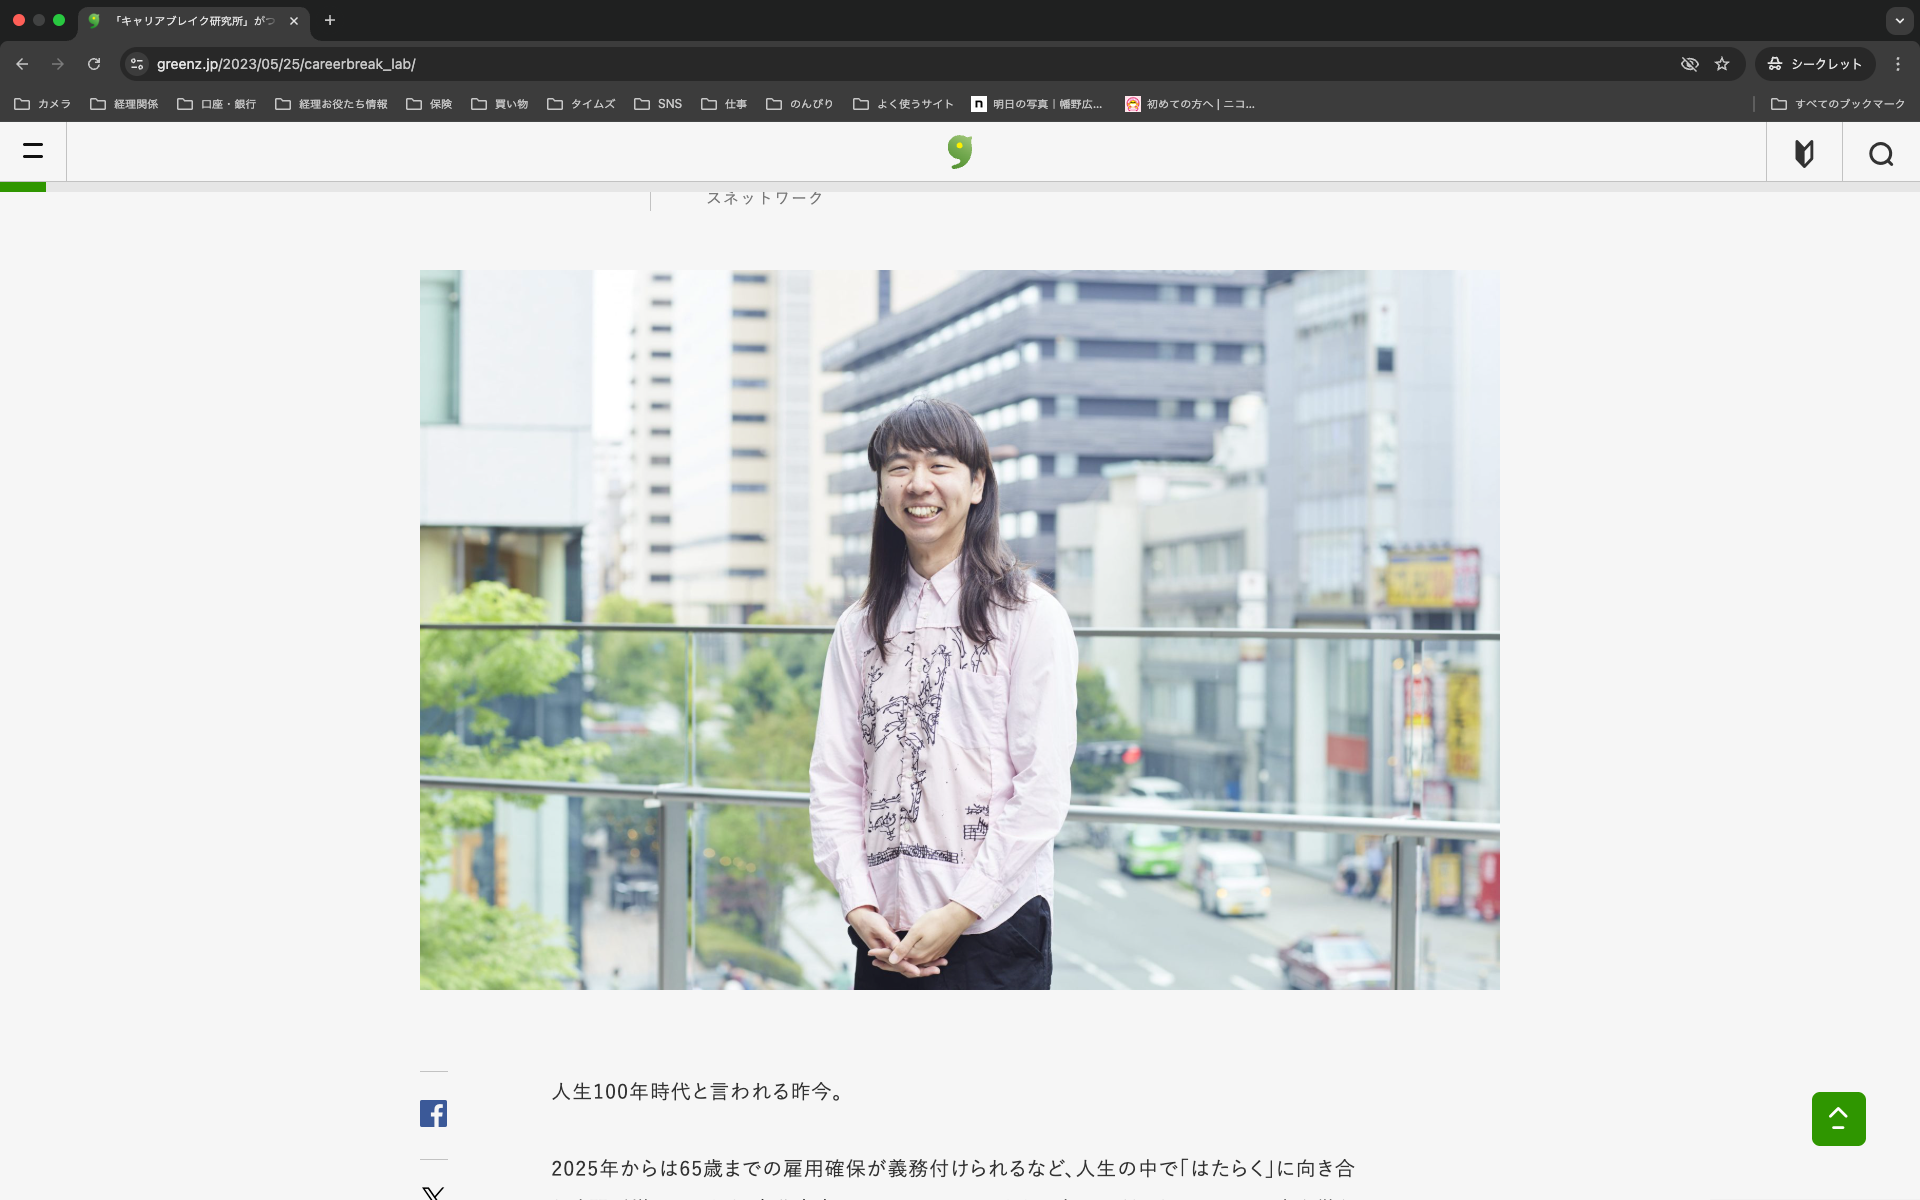Go back to previous page
The image size is (1920, 1200).
[x=22, y=64]
